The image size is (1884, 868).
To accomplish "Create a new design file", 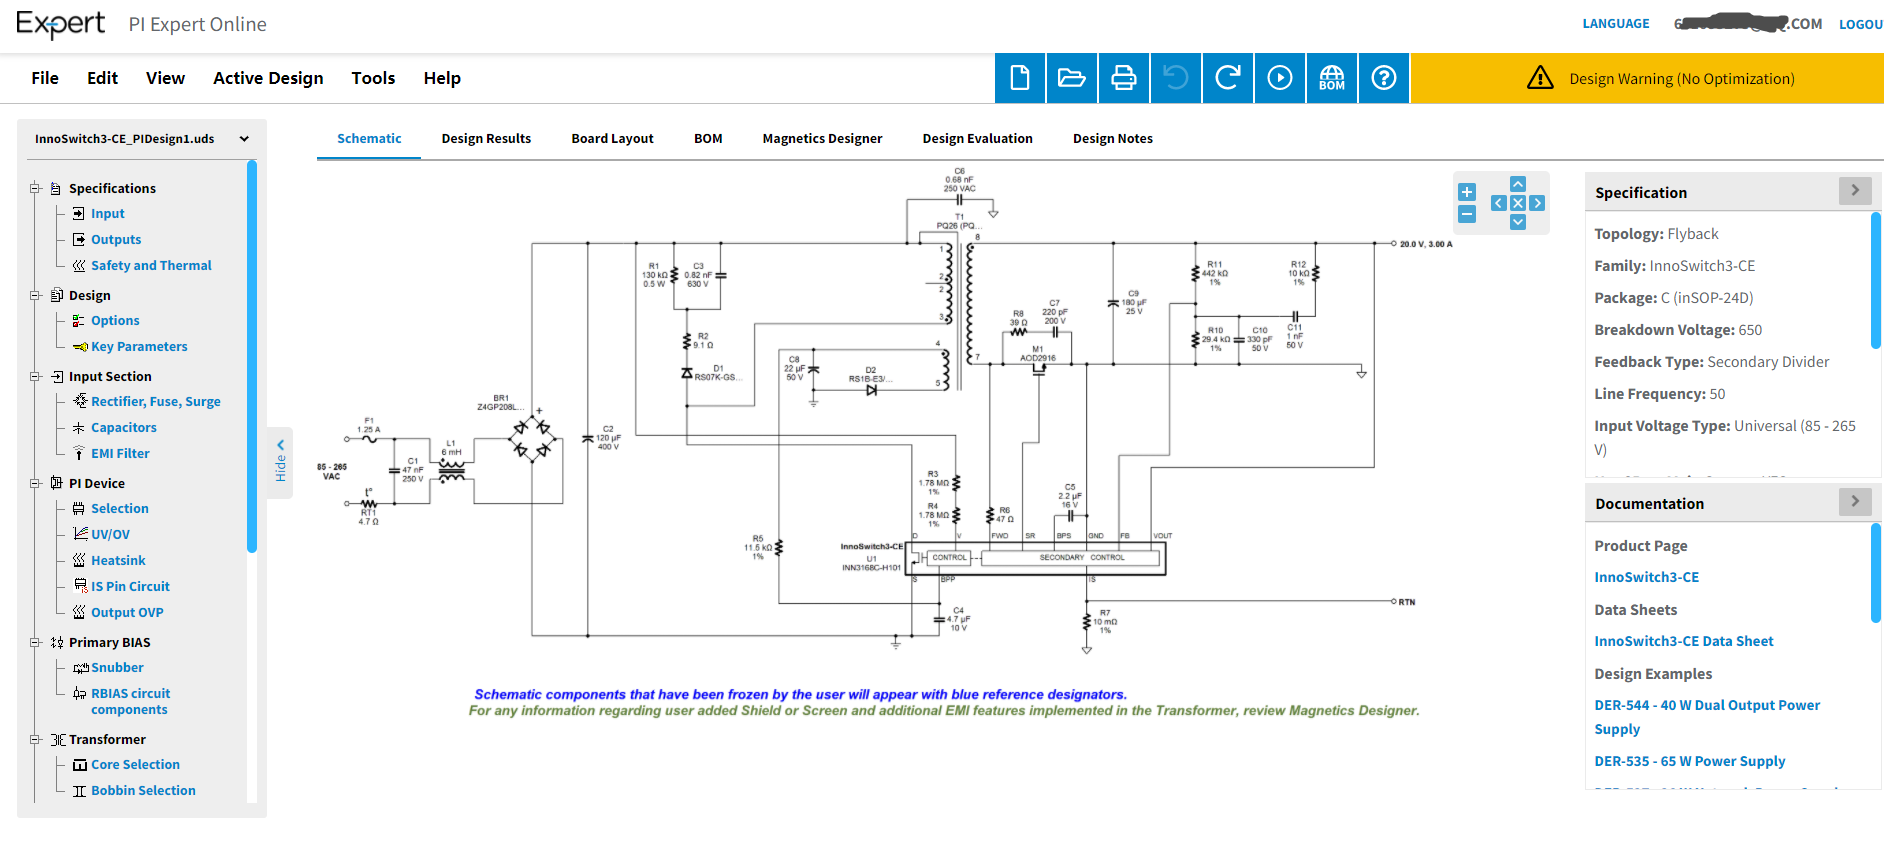I will 1020,78.
